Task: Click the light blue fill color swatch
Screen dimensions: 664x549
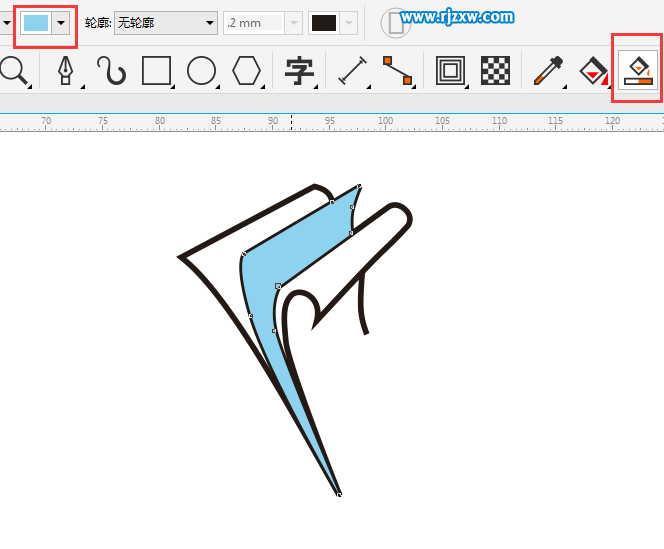Action: point(36,23)
